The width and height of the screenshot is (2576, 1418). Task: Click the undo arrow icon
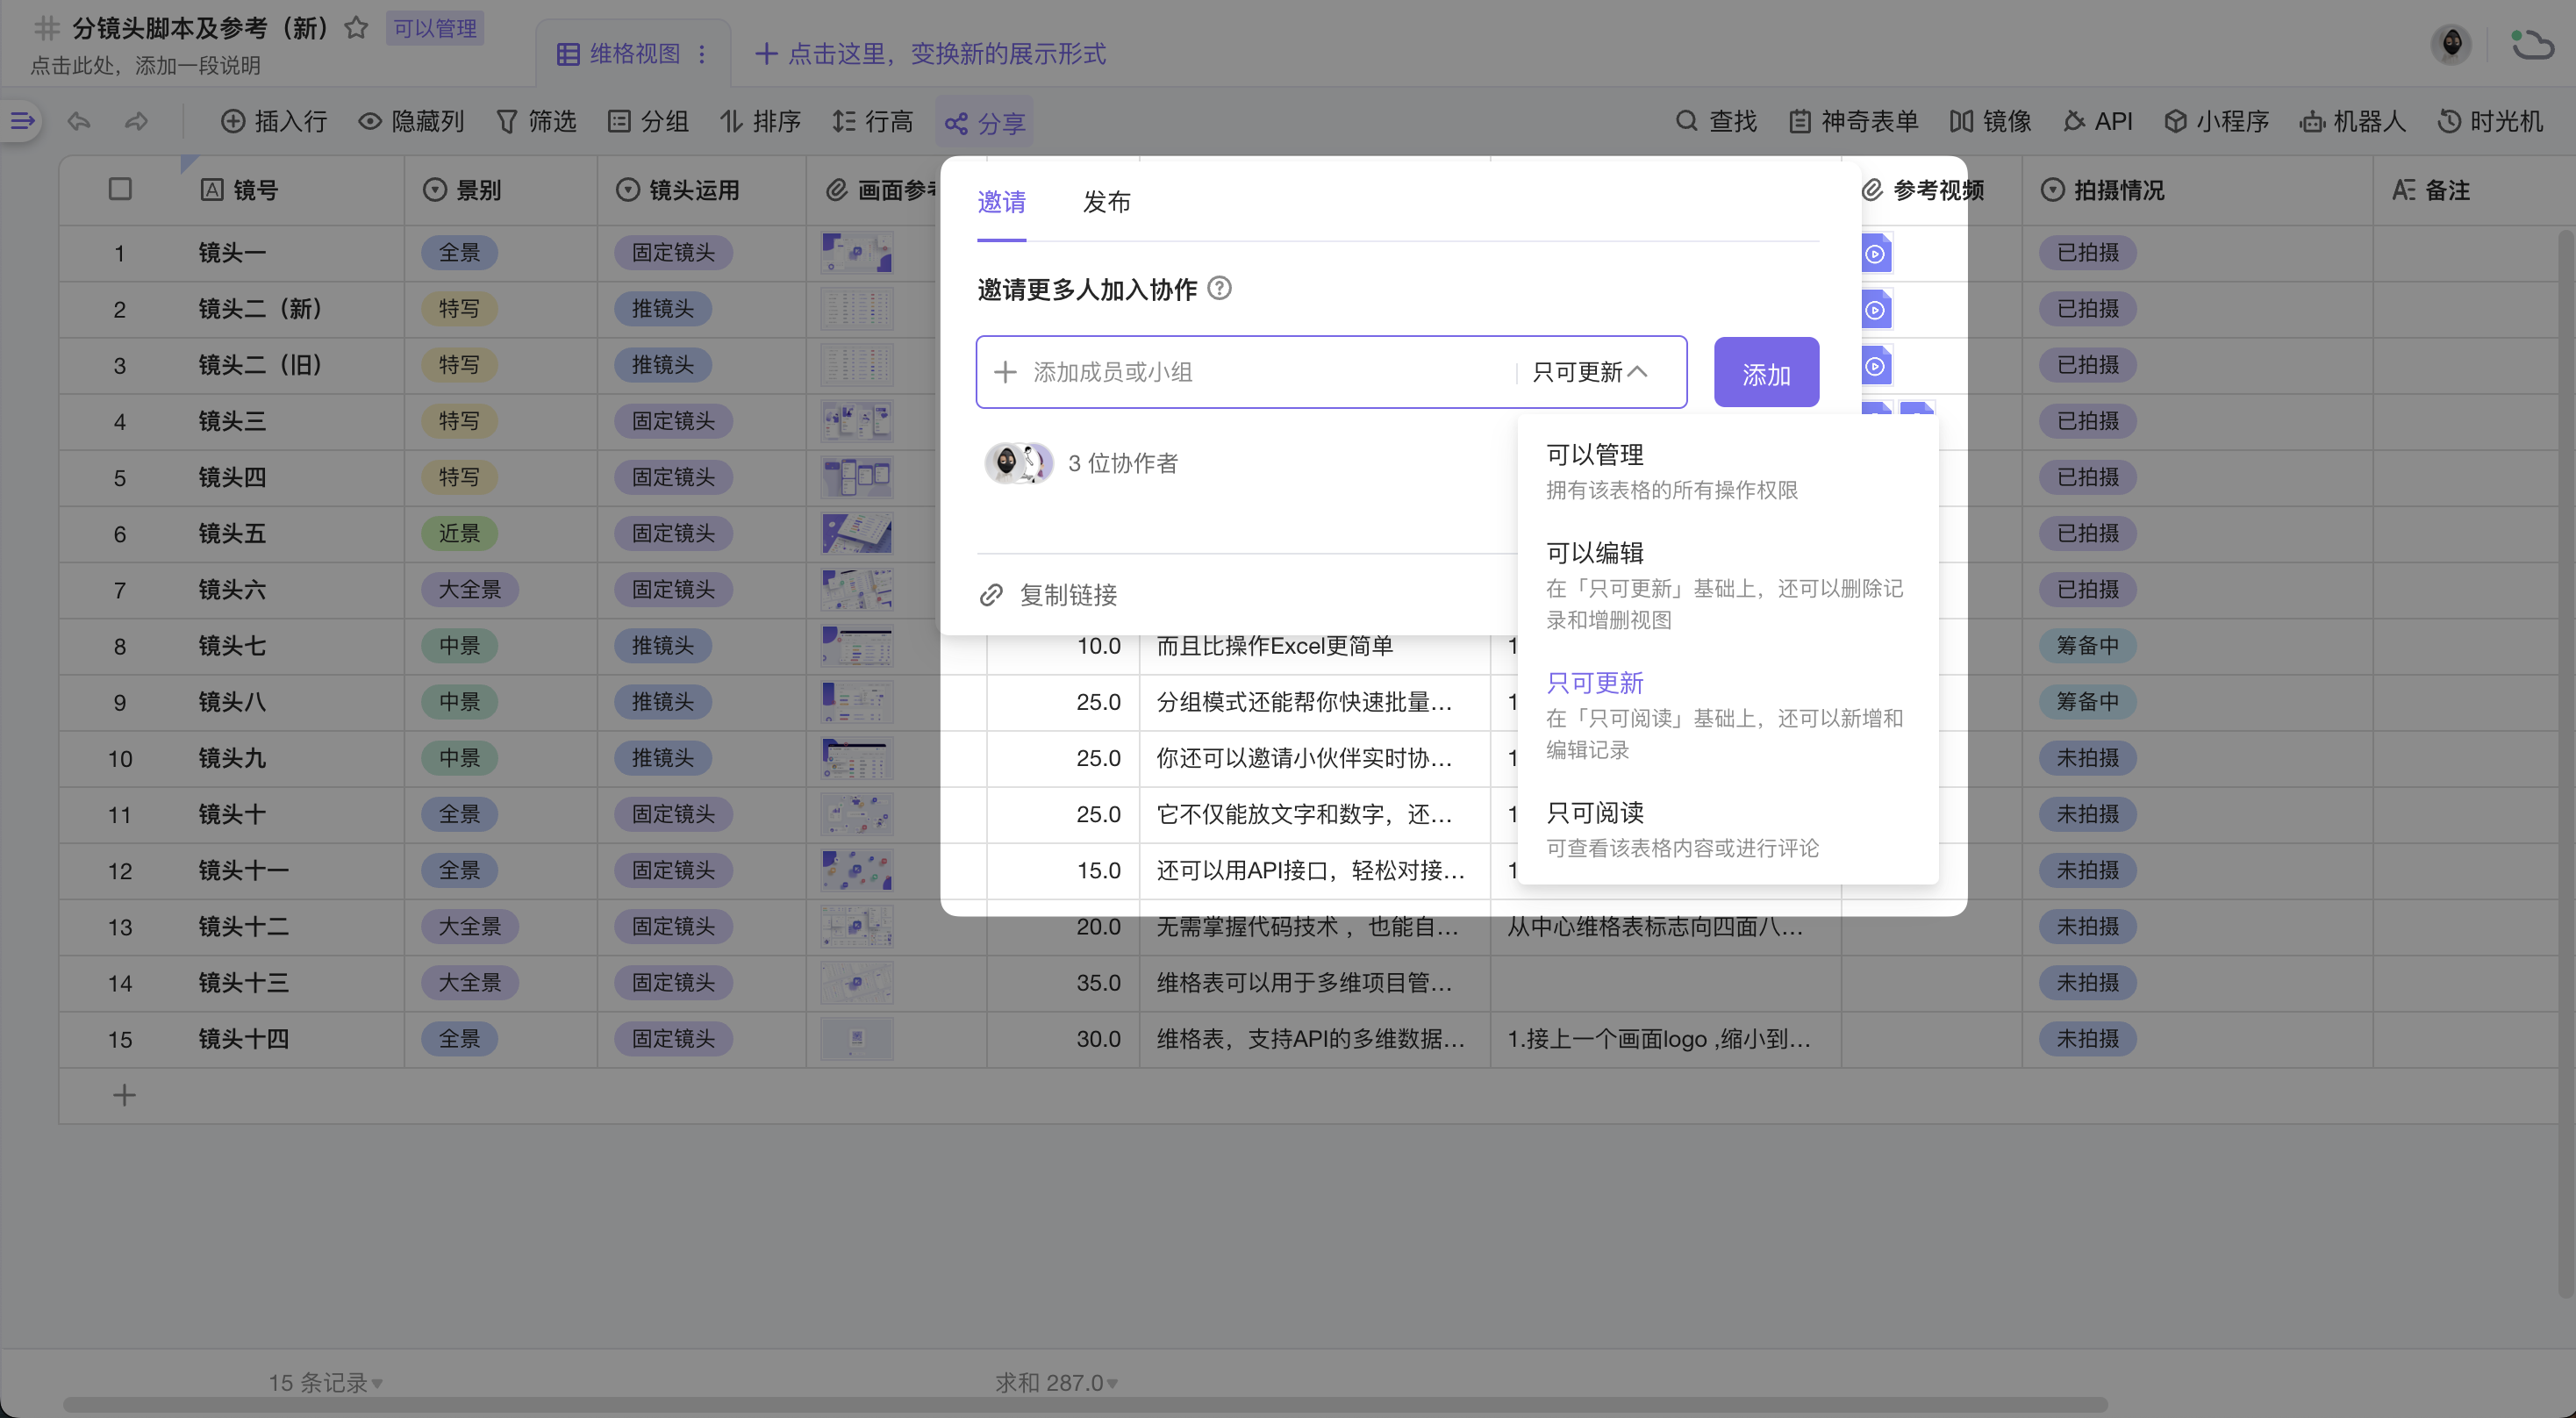click(x=79, y=122)
